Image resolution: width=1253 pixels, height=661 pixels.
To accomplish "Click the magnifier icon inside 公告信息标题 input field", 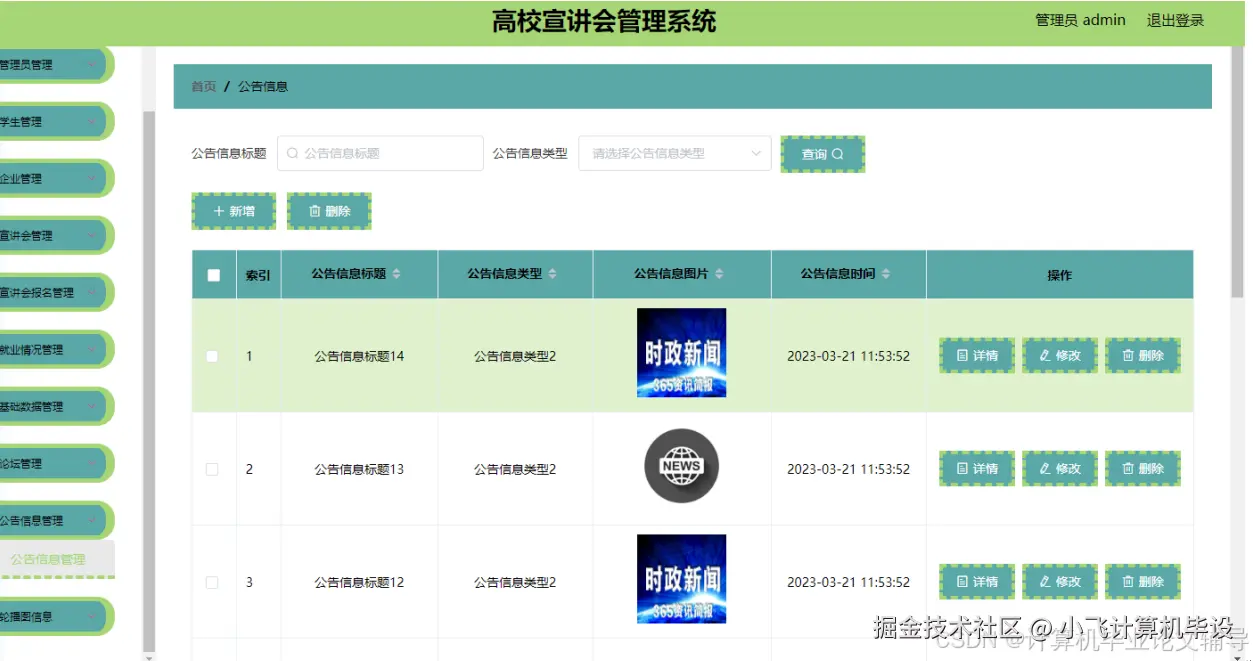I will [x=291, y=152].
